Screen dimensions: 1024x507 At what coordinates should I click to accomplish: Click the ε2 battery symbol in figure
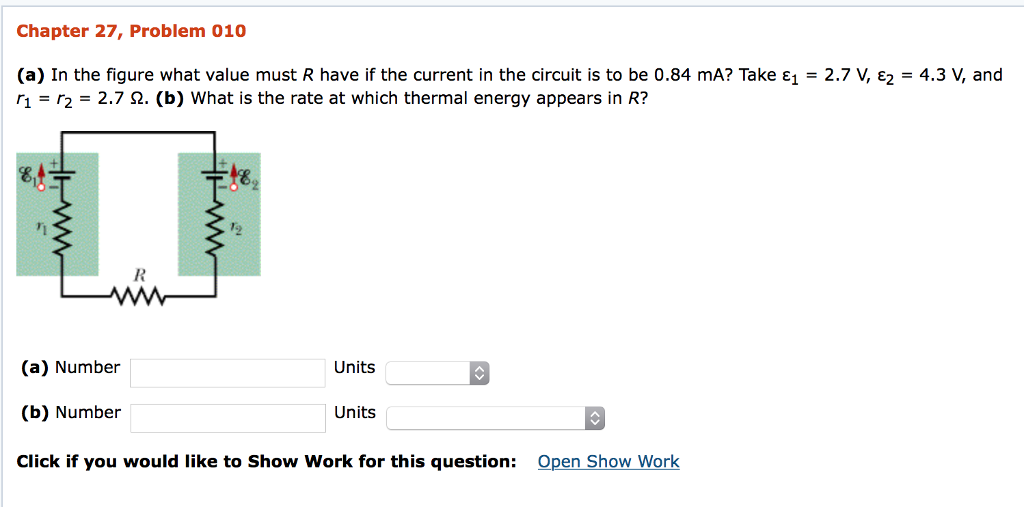215,174
